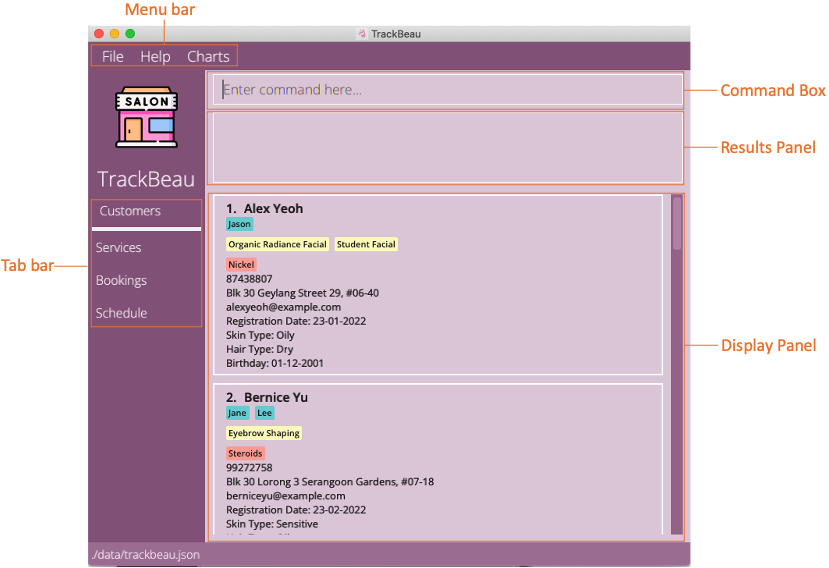Click address Blk 30 Lorong 3 Serangoon Gardens
Screen dimensions: 829x568
[330, 482]
